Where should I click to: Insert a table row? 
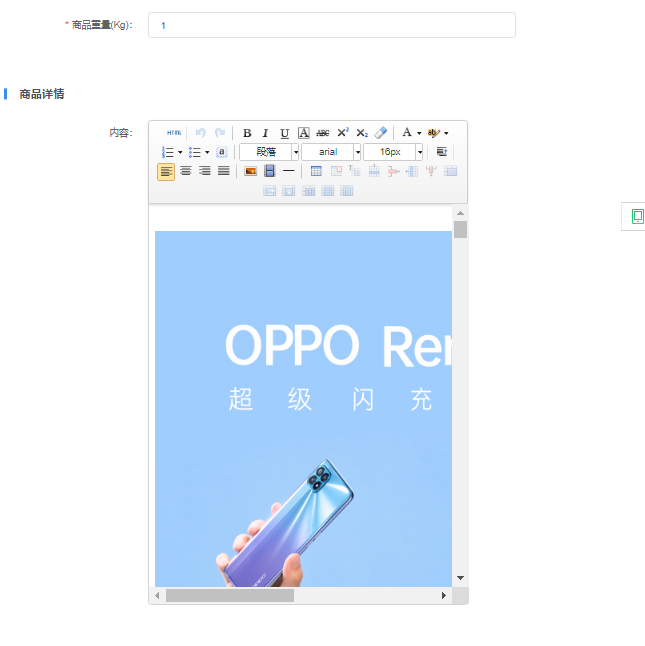tap(374, 171)
